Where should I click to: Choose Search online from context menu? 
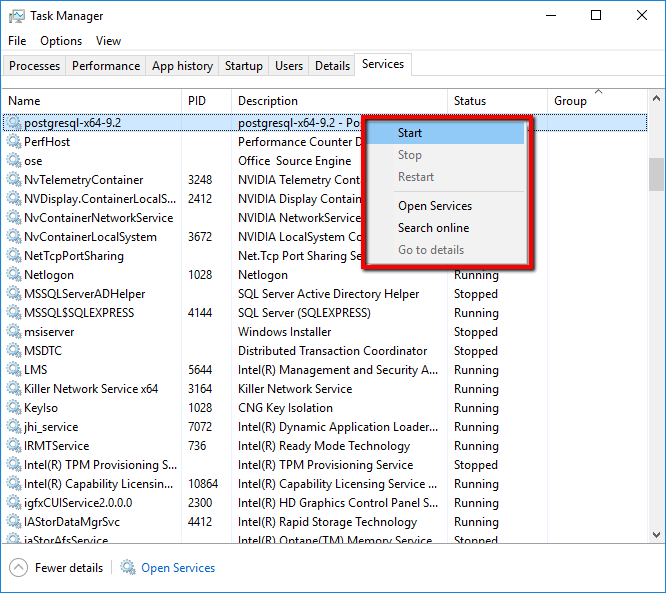tap(433, 228)
